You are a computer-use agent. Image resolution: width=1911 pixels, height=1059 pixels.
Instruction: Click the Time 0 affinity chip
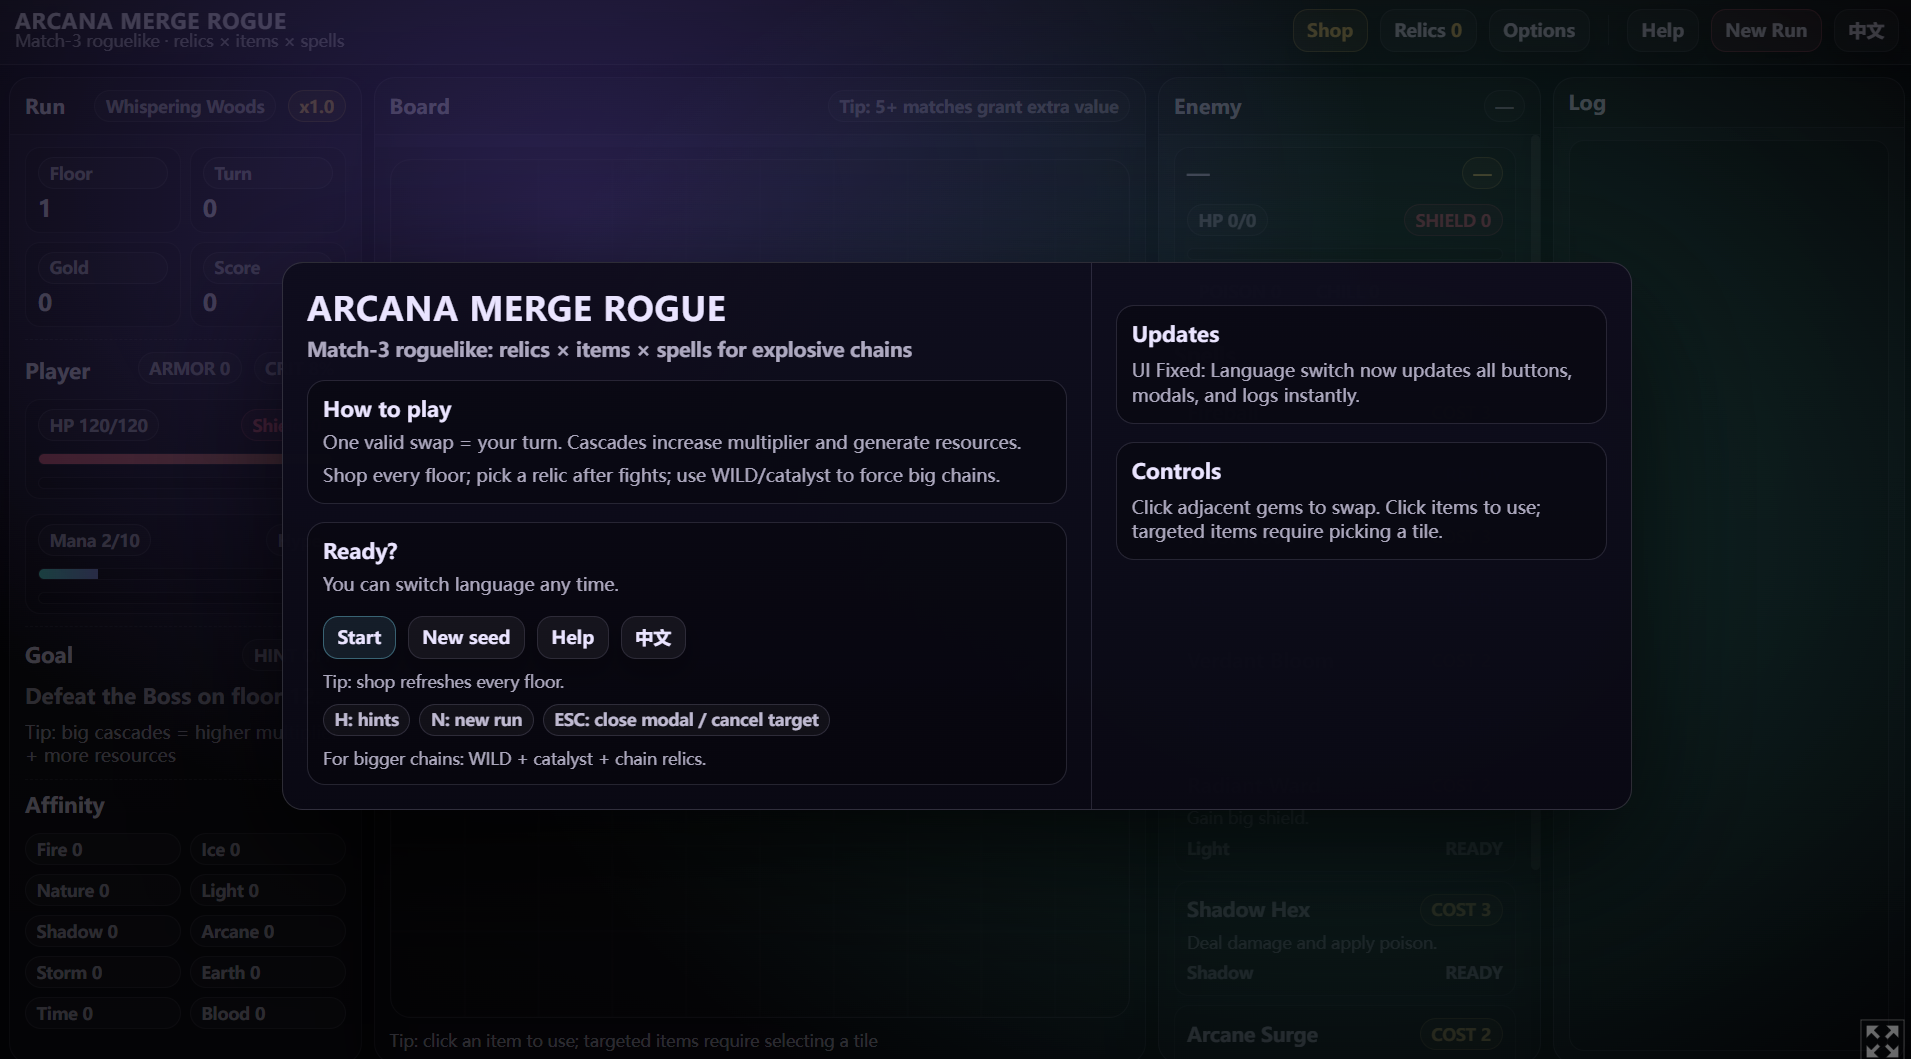103,1014
